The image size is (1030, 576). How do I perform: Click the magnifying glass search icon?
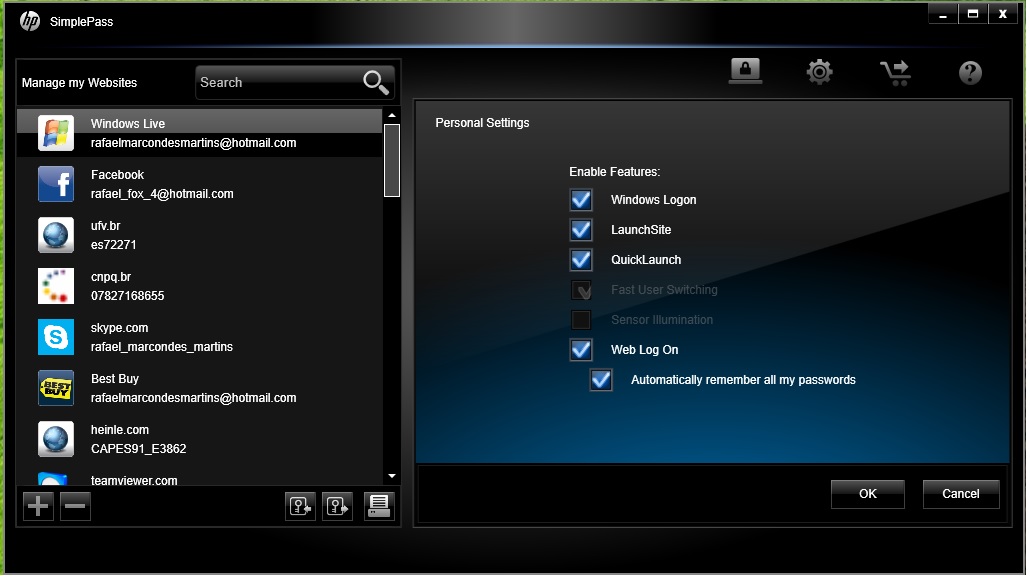click(x=376, y=82)
